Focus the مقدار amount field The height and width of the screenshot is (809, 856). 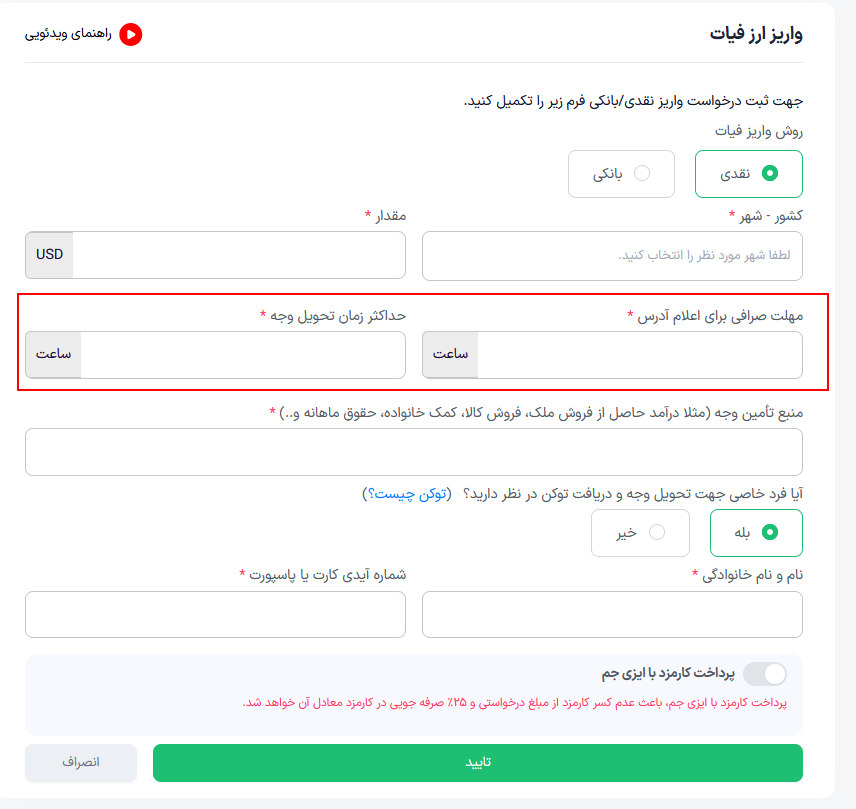[x=239, y=255]
